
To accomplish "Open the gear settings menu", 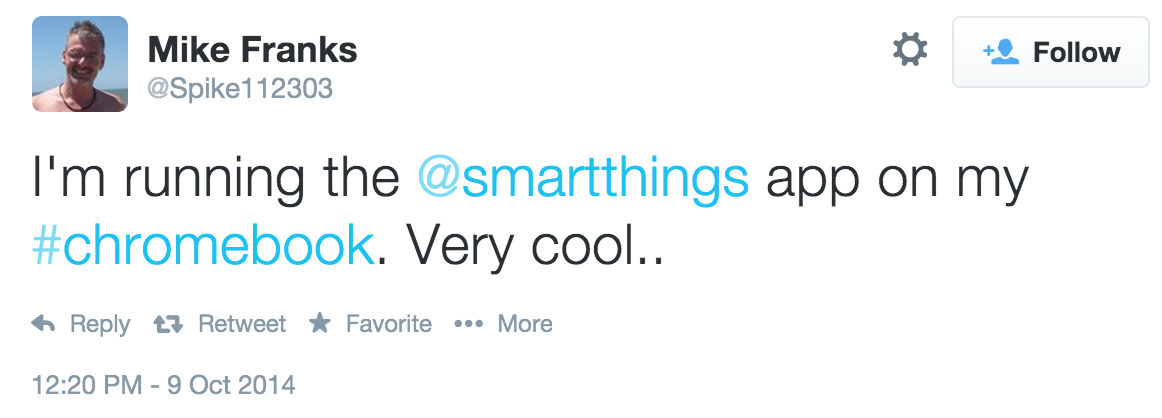I will pyautogui.click(x=910, y=50).
